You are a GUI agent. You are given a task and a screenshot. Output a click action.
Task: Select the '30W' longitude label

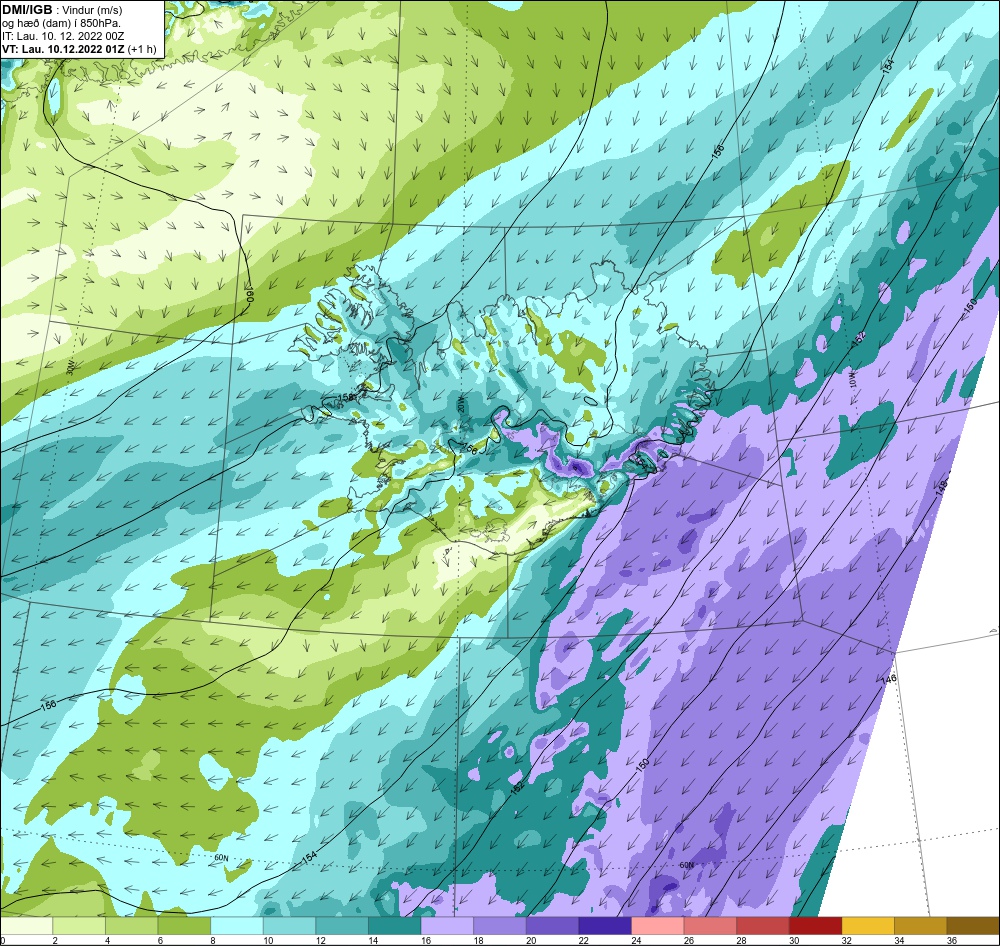70,368
